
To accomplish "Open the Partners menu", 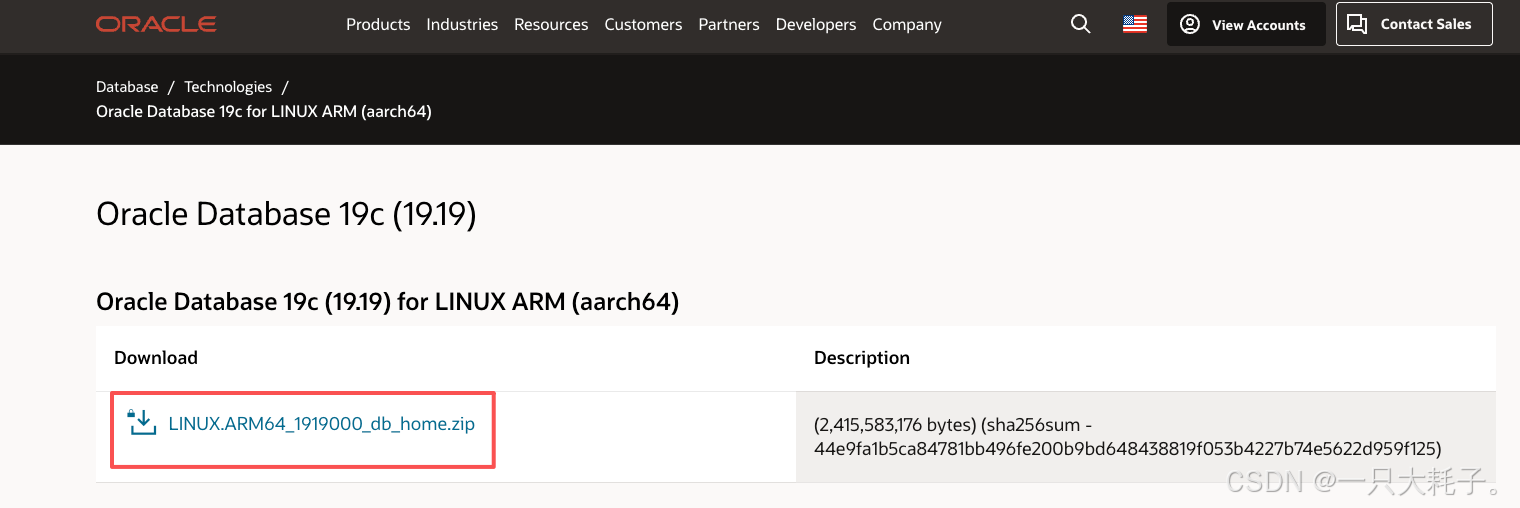I will point(729,24).
